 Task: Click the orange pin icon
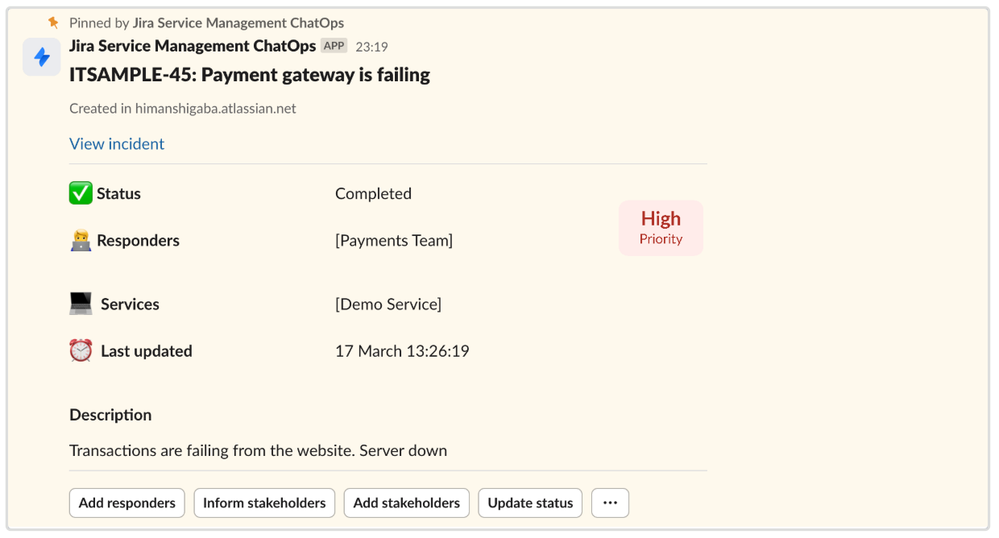click(54, 23)
